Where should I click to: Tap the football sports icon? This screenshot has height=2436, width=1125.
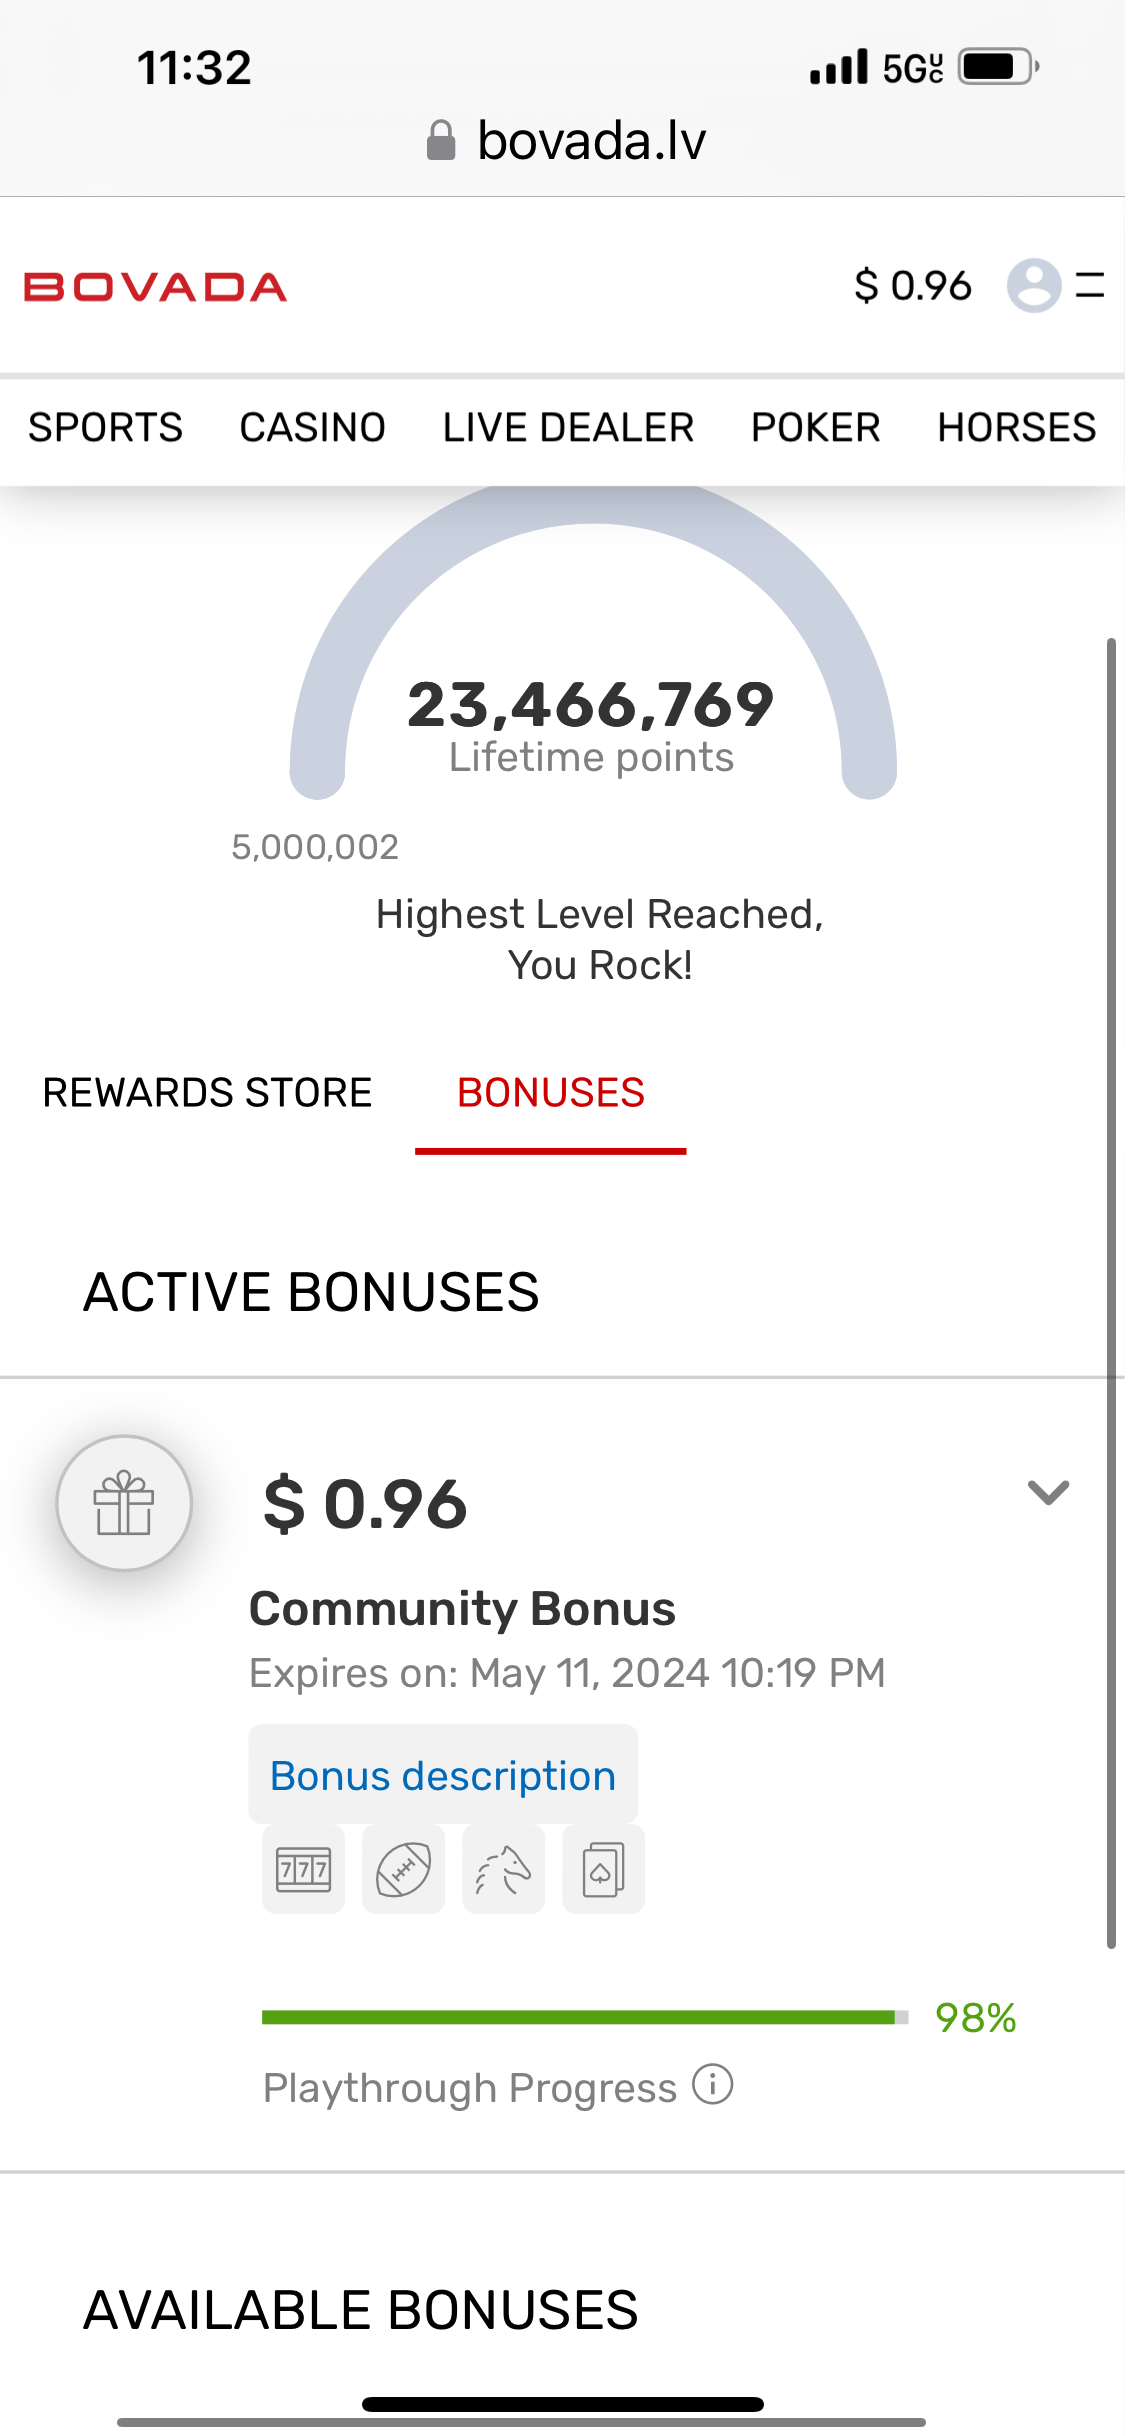pyautogui.click(x=403, y=1869)
